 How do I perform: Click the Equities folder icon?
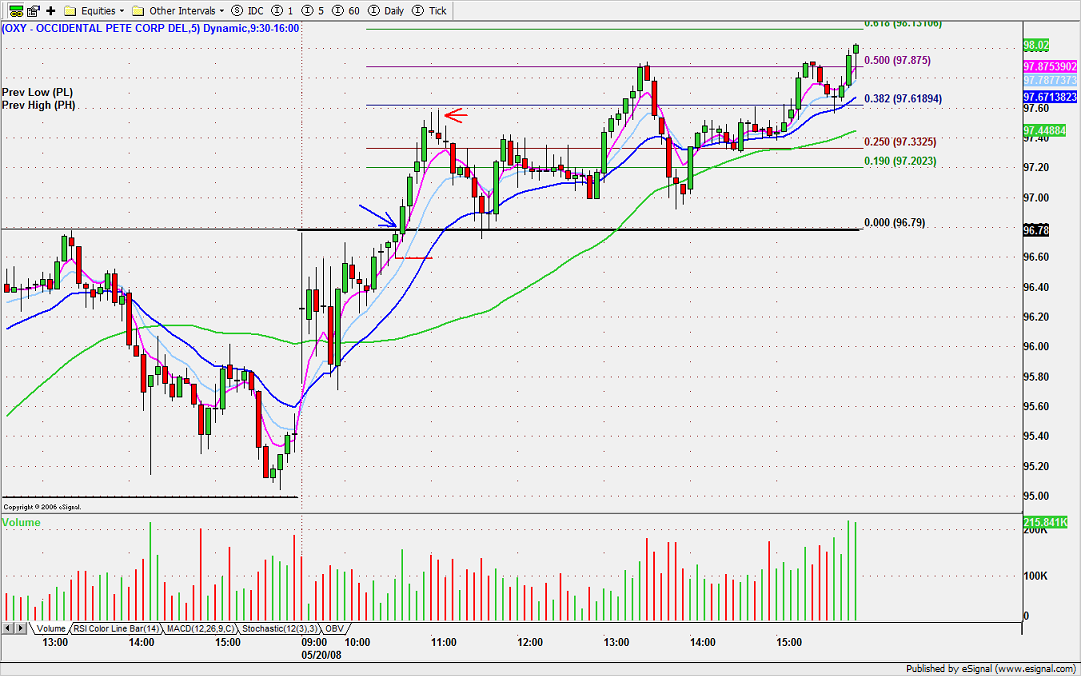[70, 10]
